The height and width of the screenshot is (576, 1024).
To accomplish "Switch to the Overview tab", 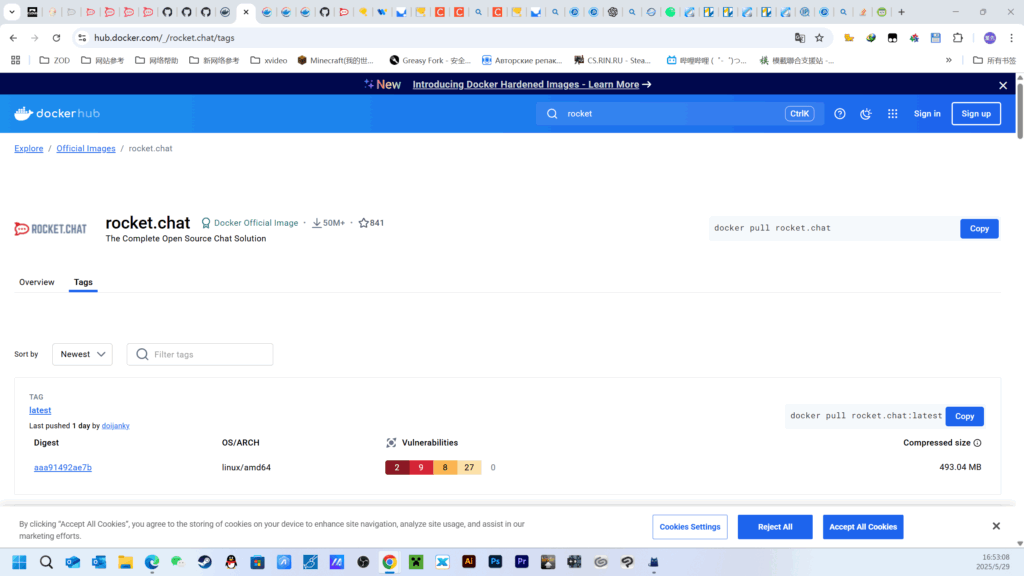I will (x=37, y=282).
